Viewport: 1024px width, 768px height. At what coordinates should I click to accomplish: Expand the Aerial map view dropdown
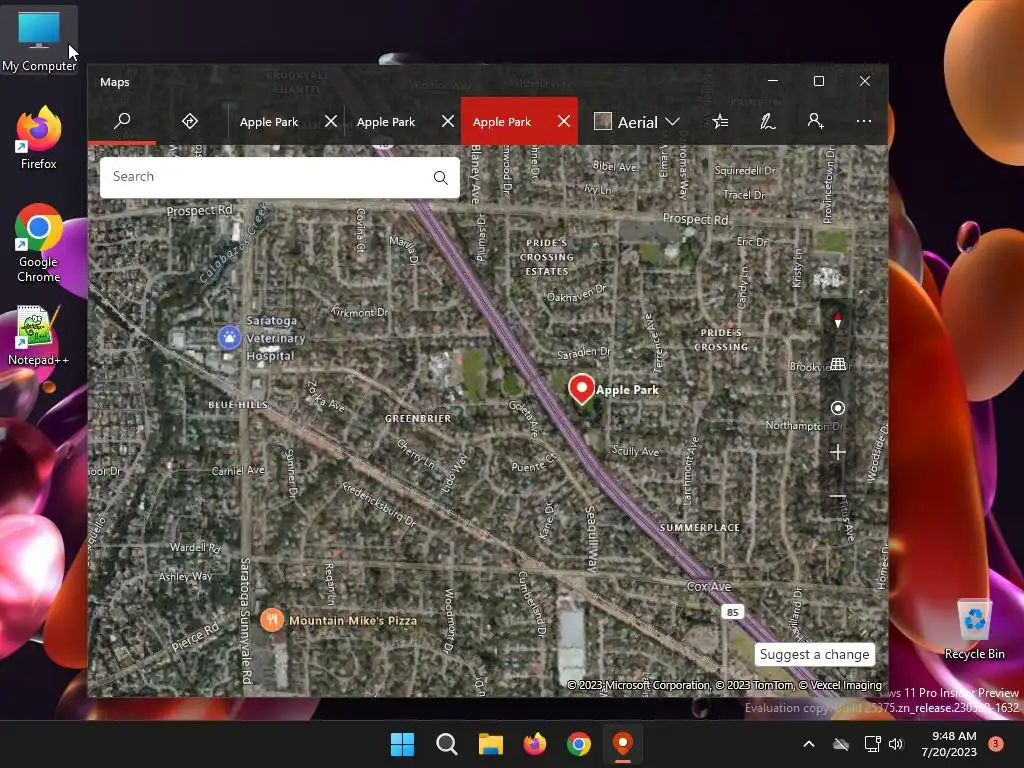pos(673,122)
